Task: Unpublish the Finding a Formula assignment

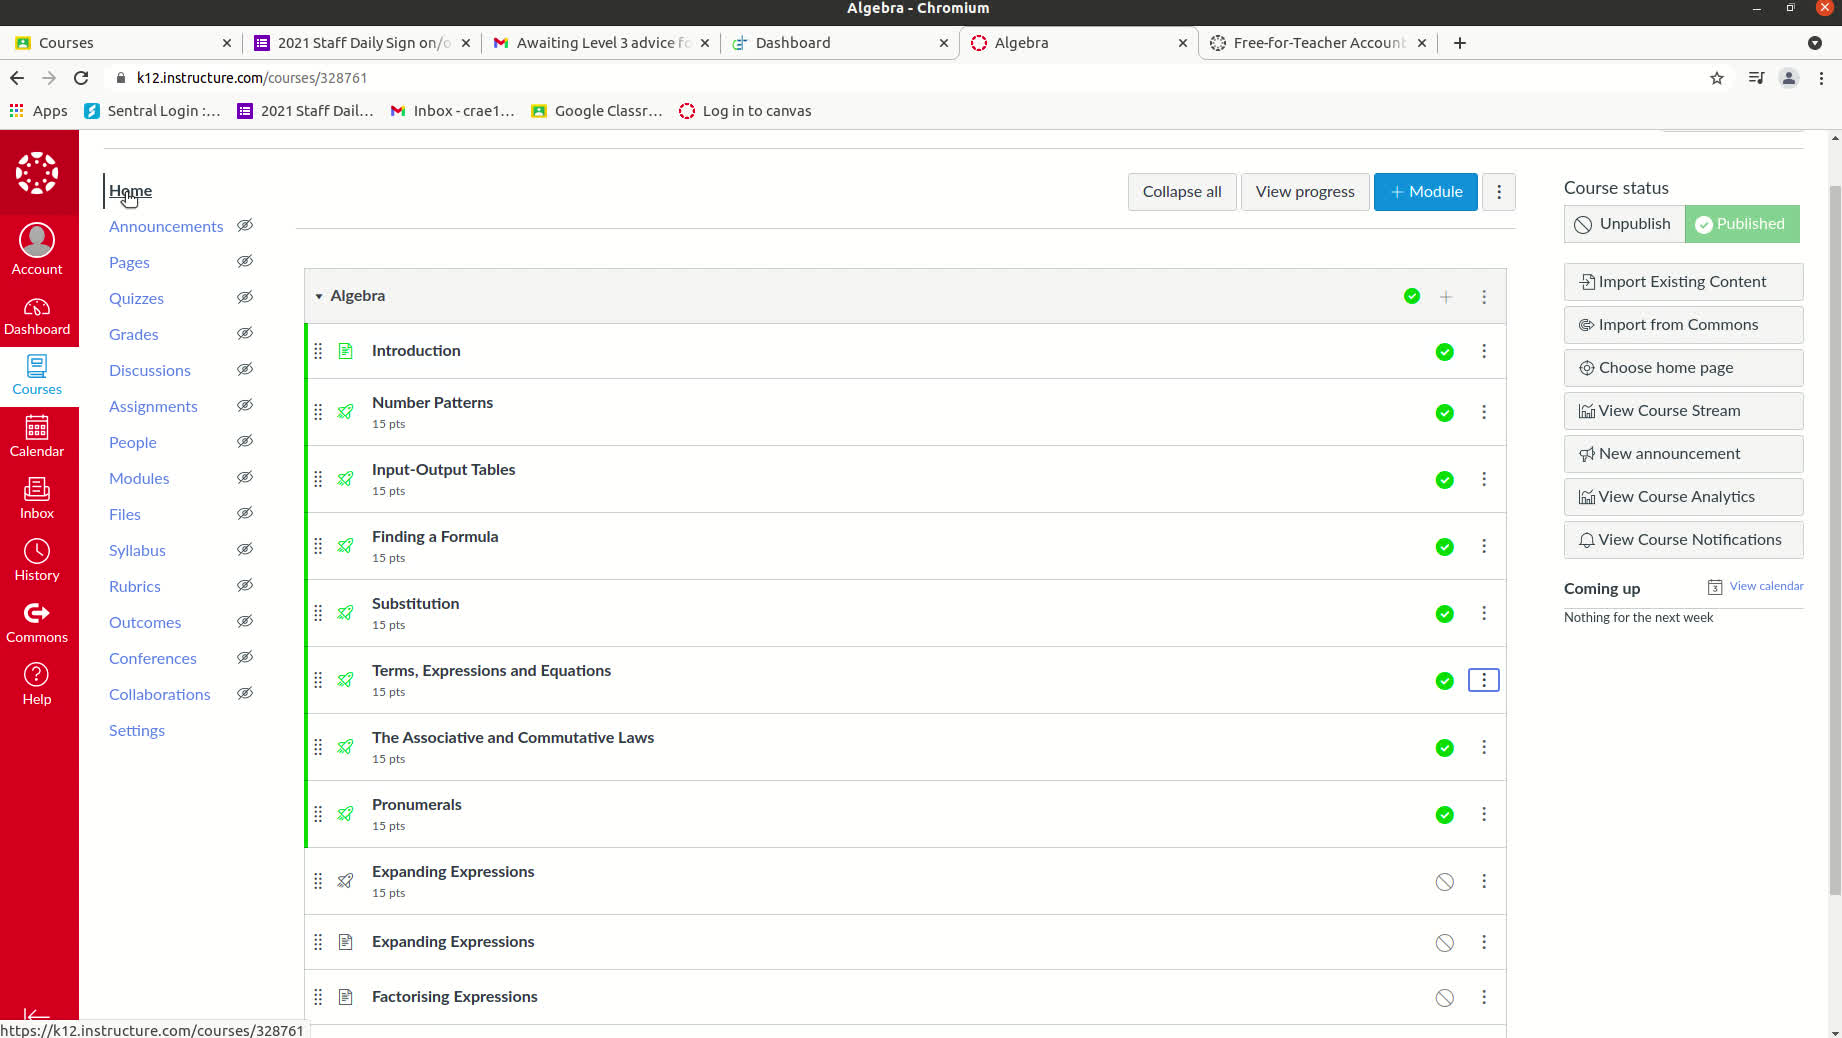Action: pos(1445,547)
